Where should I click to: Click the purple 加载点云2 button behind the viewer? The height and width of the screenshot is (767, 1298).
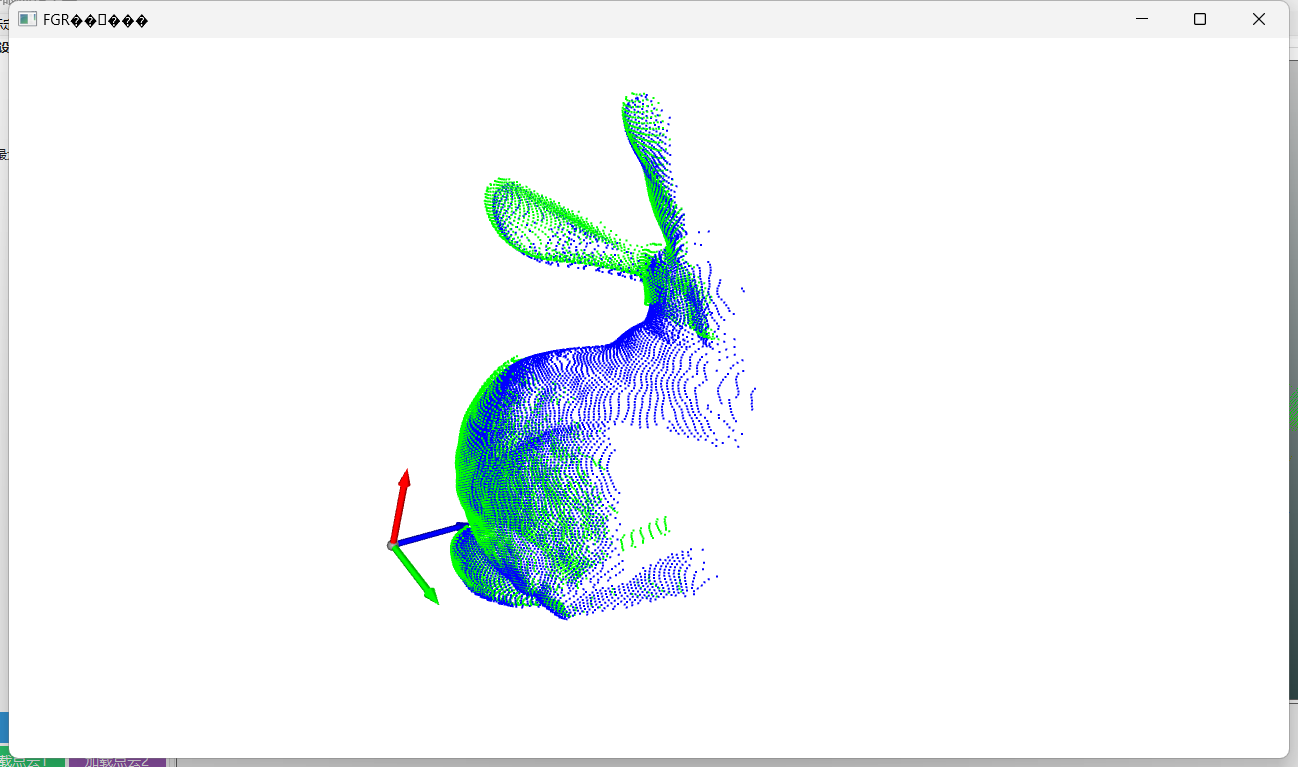coord(117,762)
